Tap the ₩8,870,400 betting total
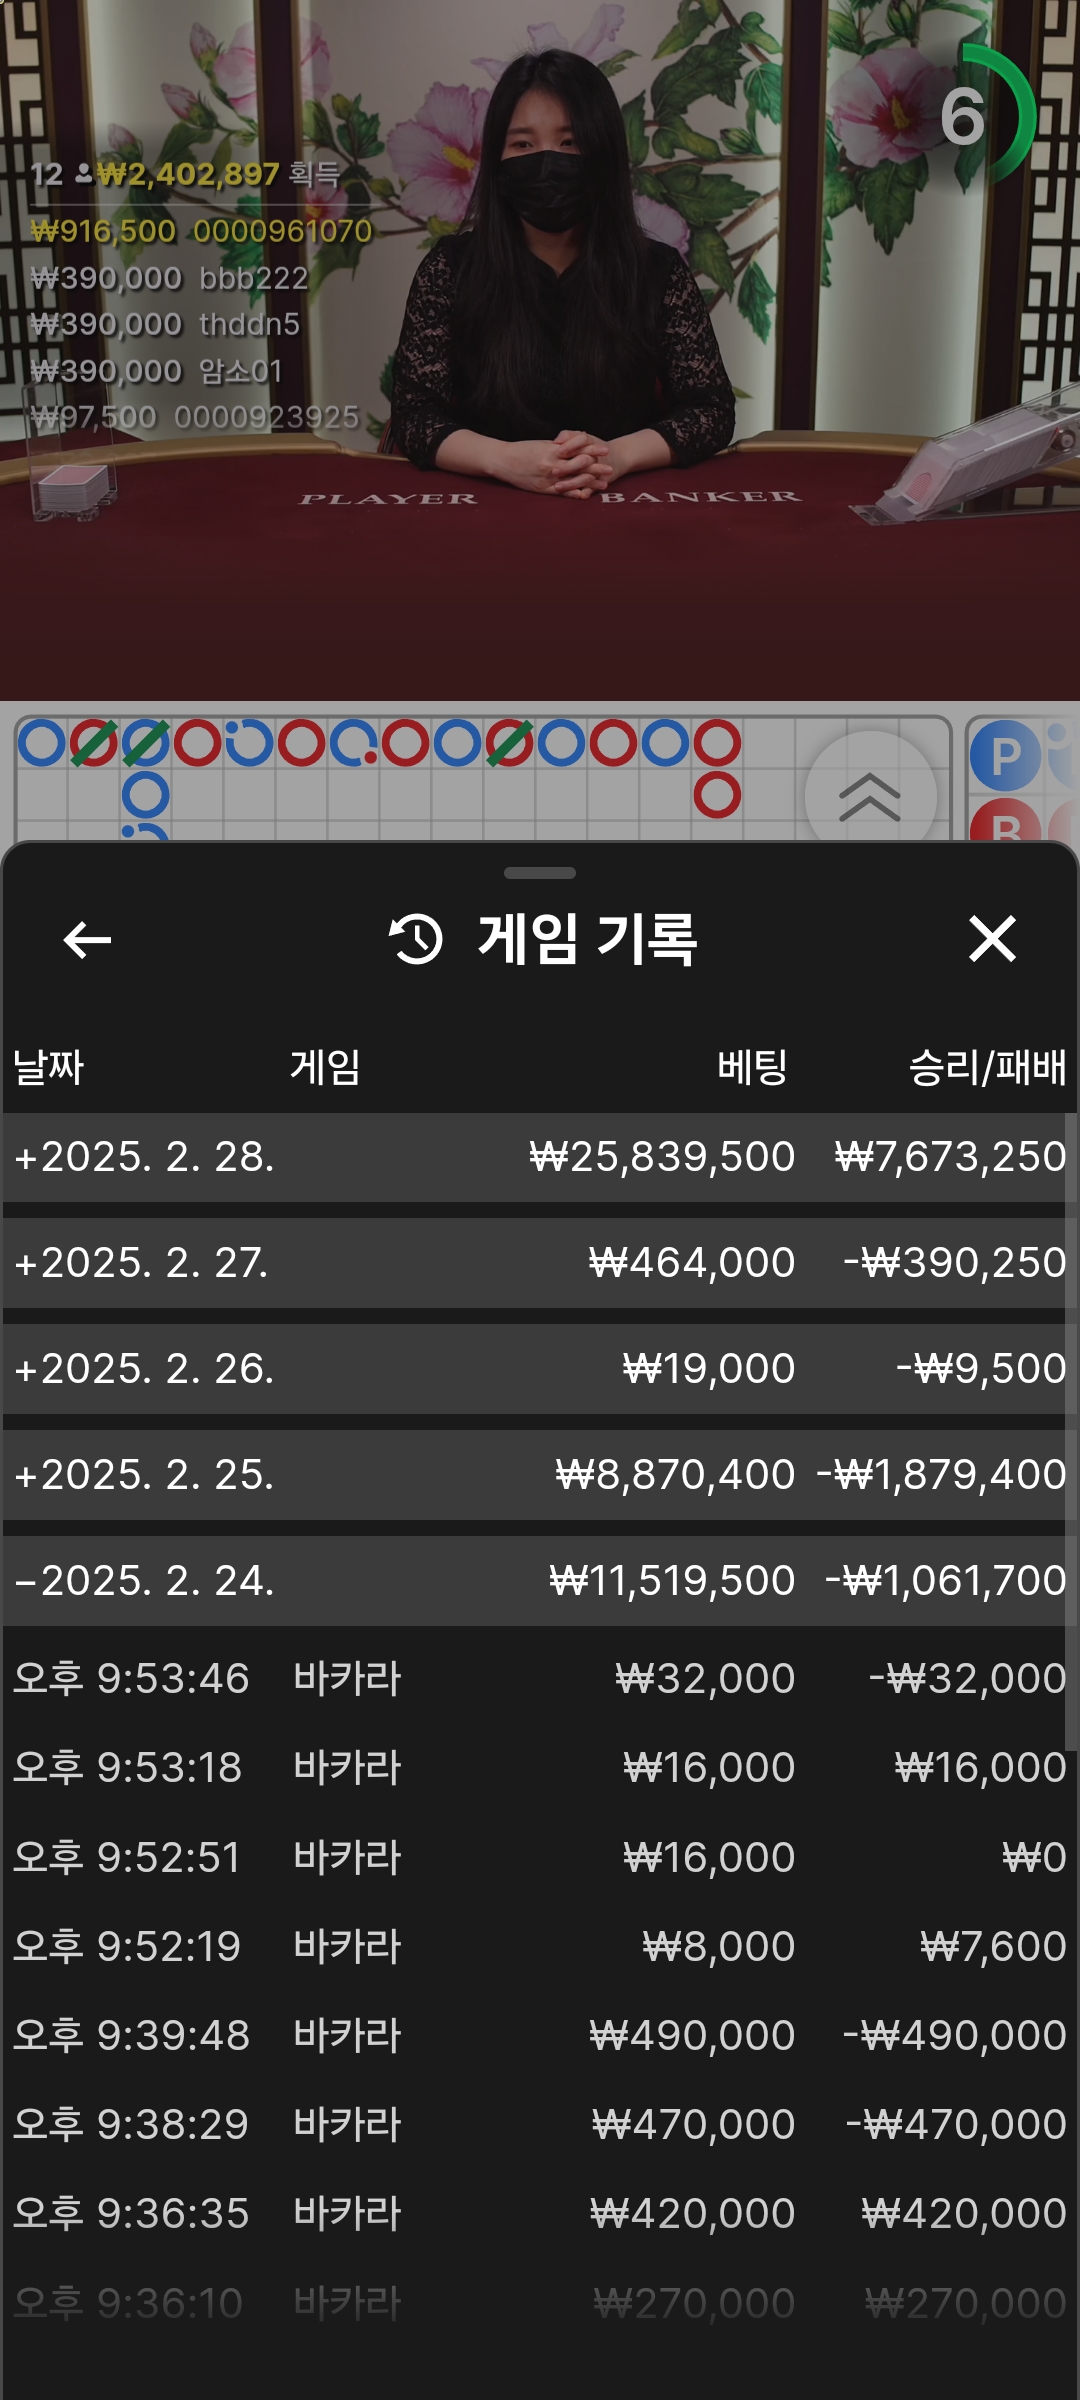This screenshot has height=2400, width=1080. click(x=675, y=1475)
